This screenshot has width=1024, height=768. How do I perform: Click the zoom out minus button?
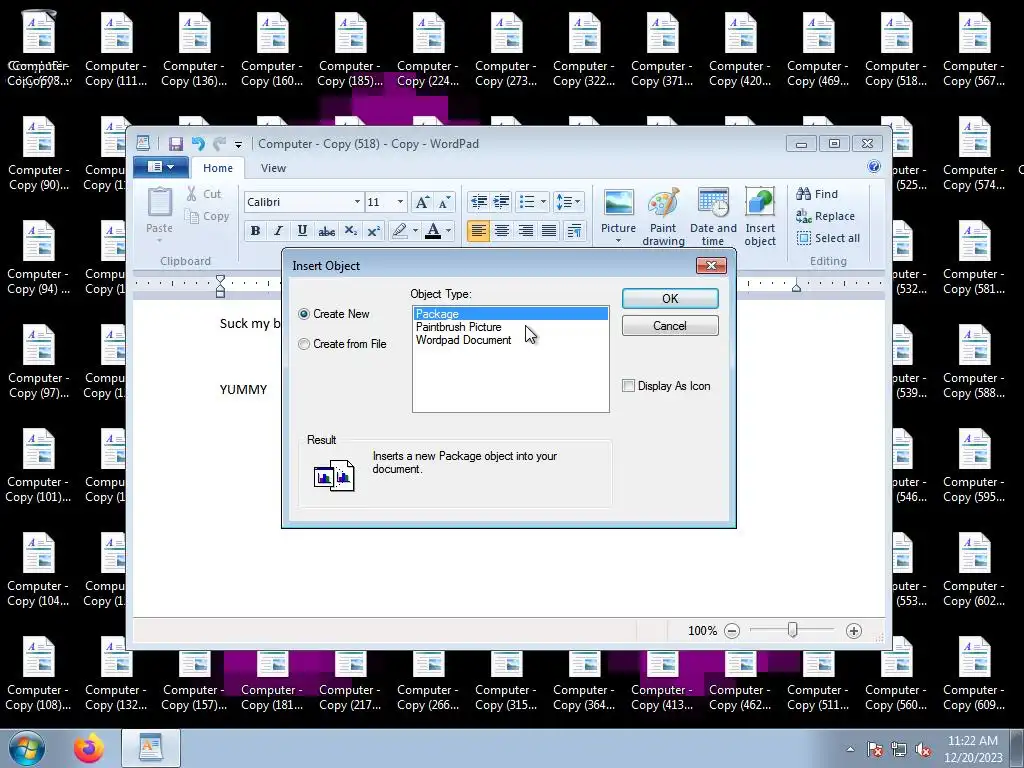click(x=732, y=631)
